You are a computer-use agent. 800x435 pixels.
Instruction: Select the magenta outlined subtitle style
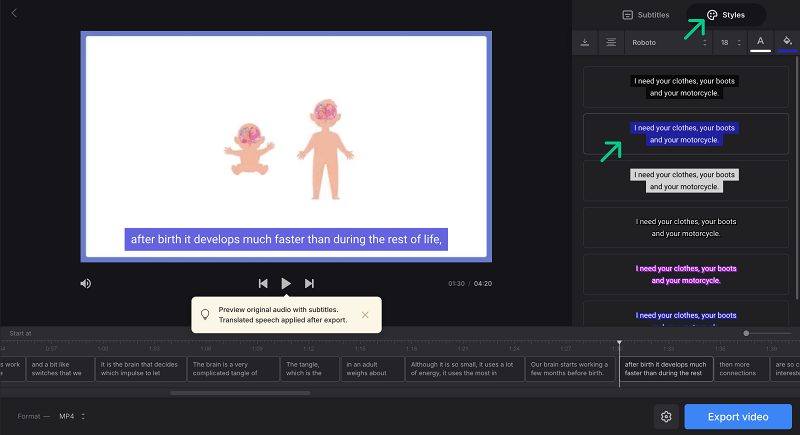click(x=686, y=274)
